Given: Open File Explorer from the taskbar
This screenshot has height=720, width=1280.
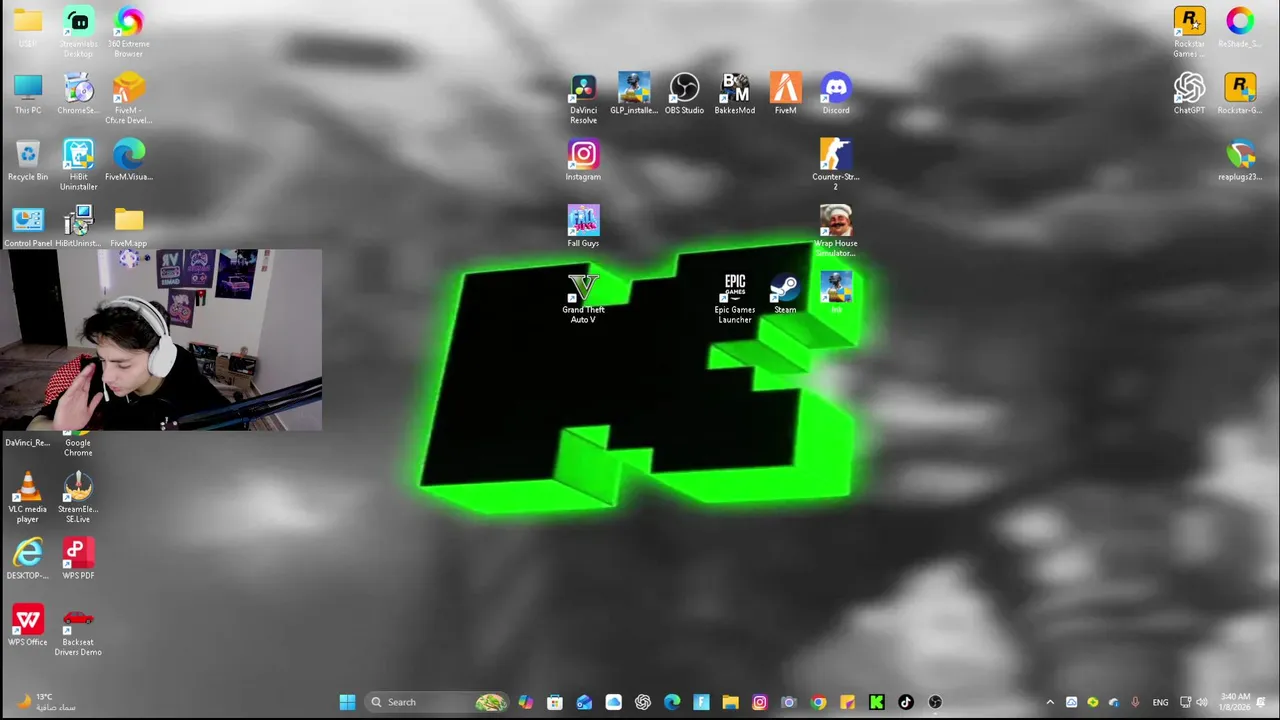Looking at the screenshot, I should pyautogui.click(x=730, y=702).
